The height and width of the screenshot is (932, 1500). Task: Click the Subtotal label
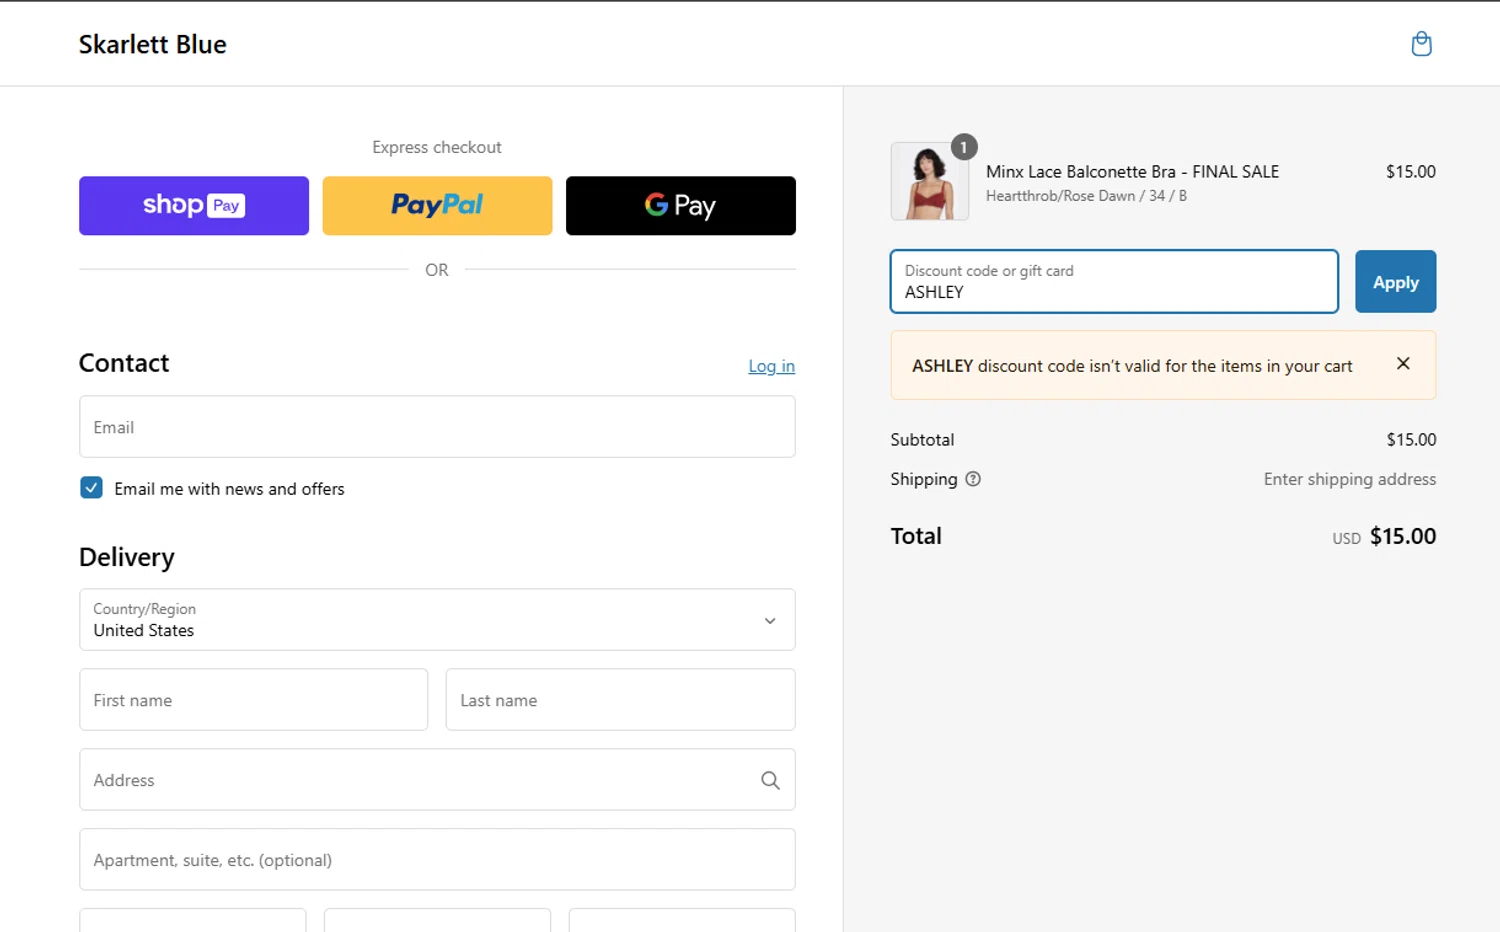[x=922, y=440]
